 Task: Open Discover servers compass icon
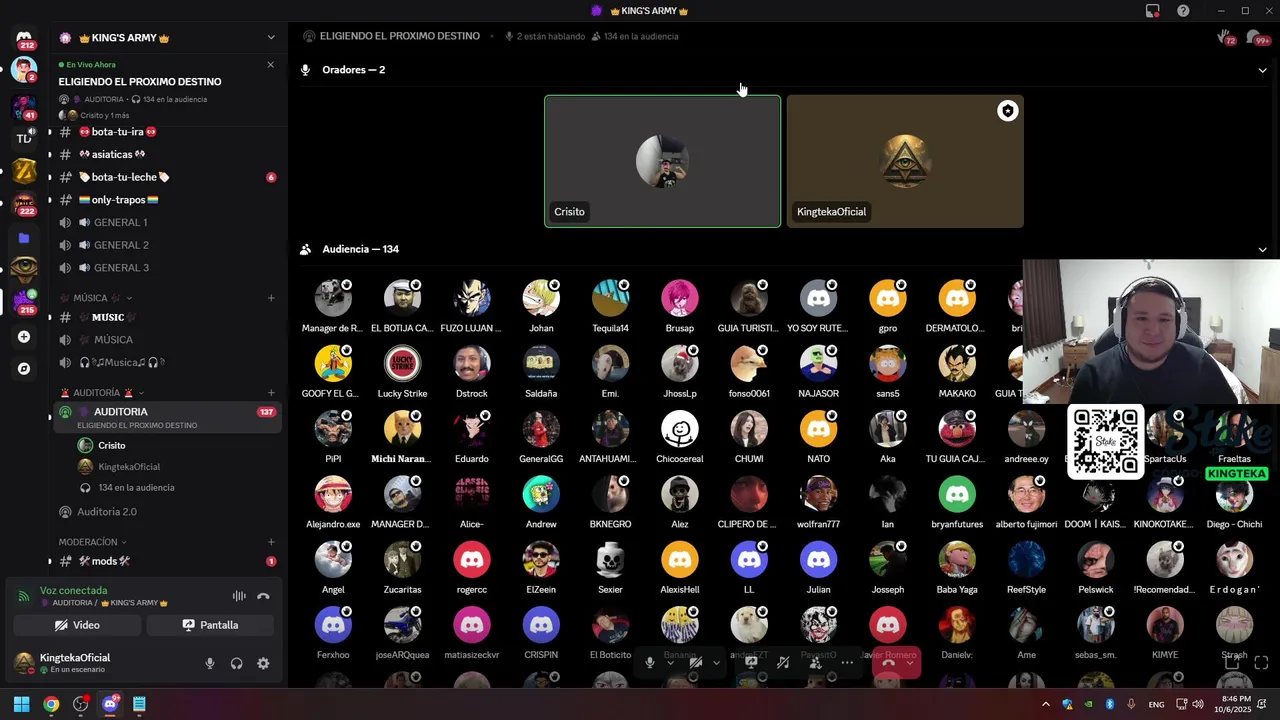point(24,369)
